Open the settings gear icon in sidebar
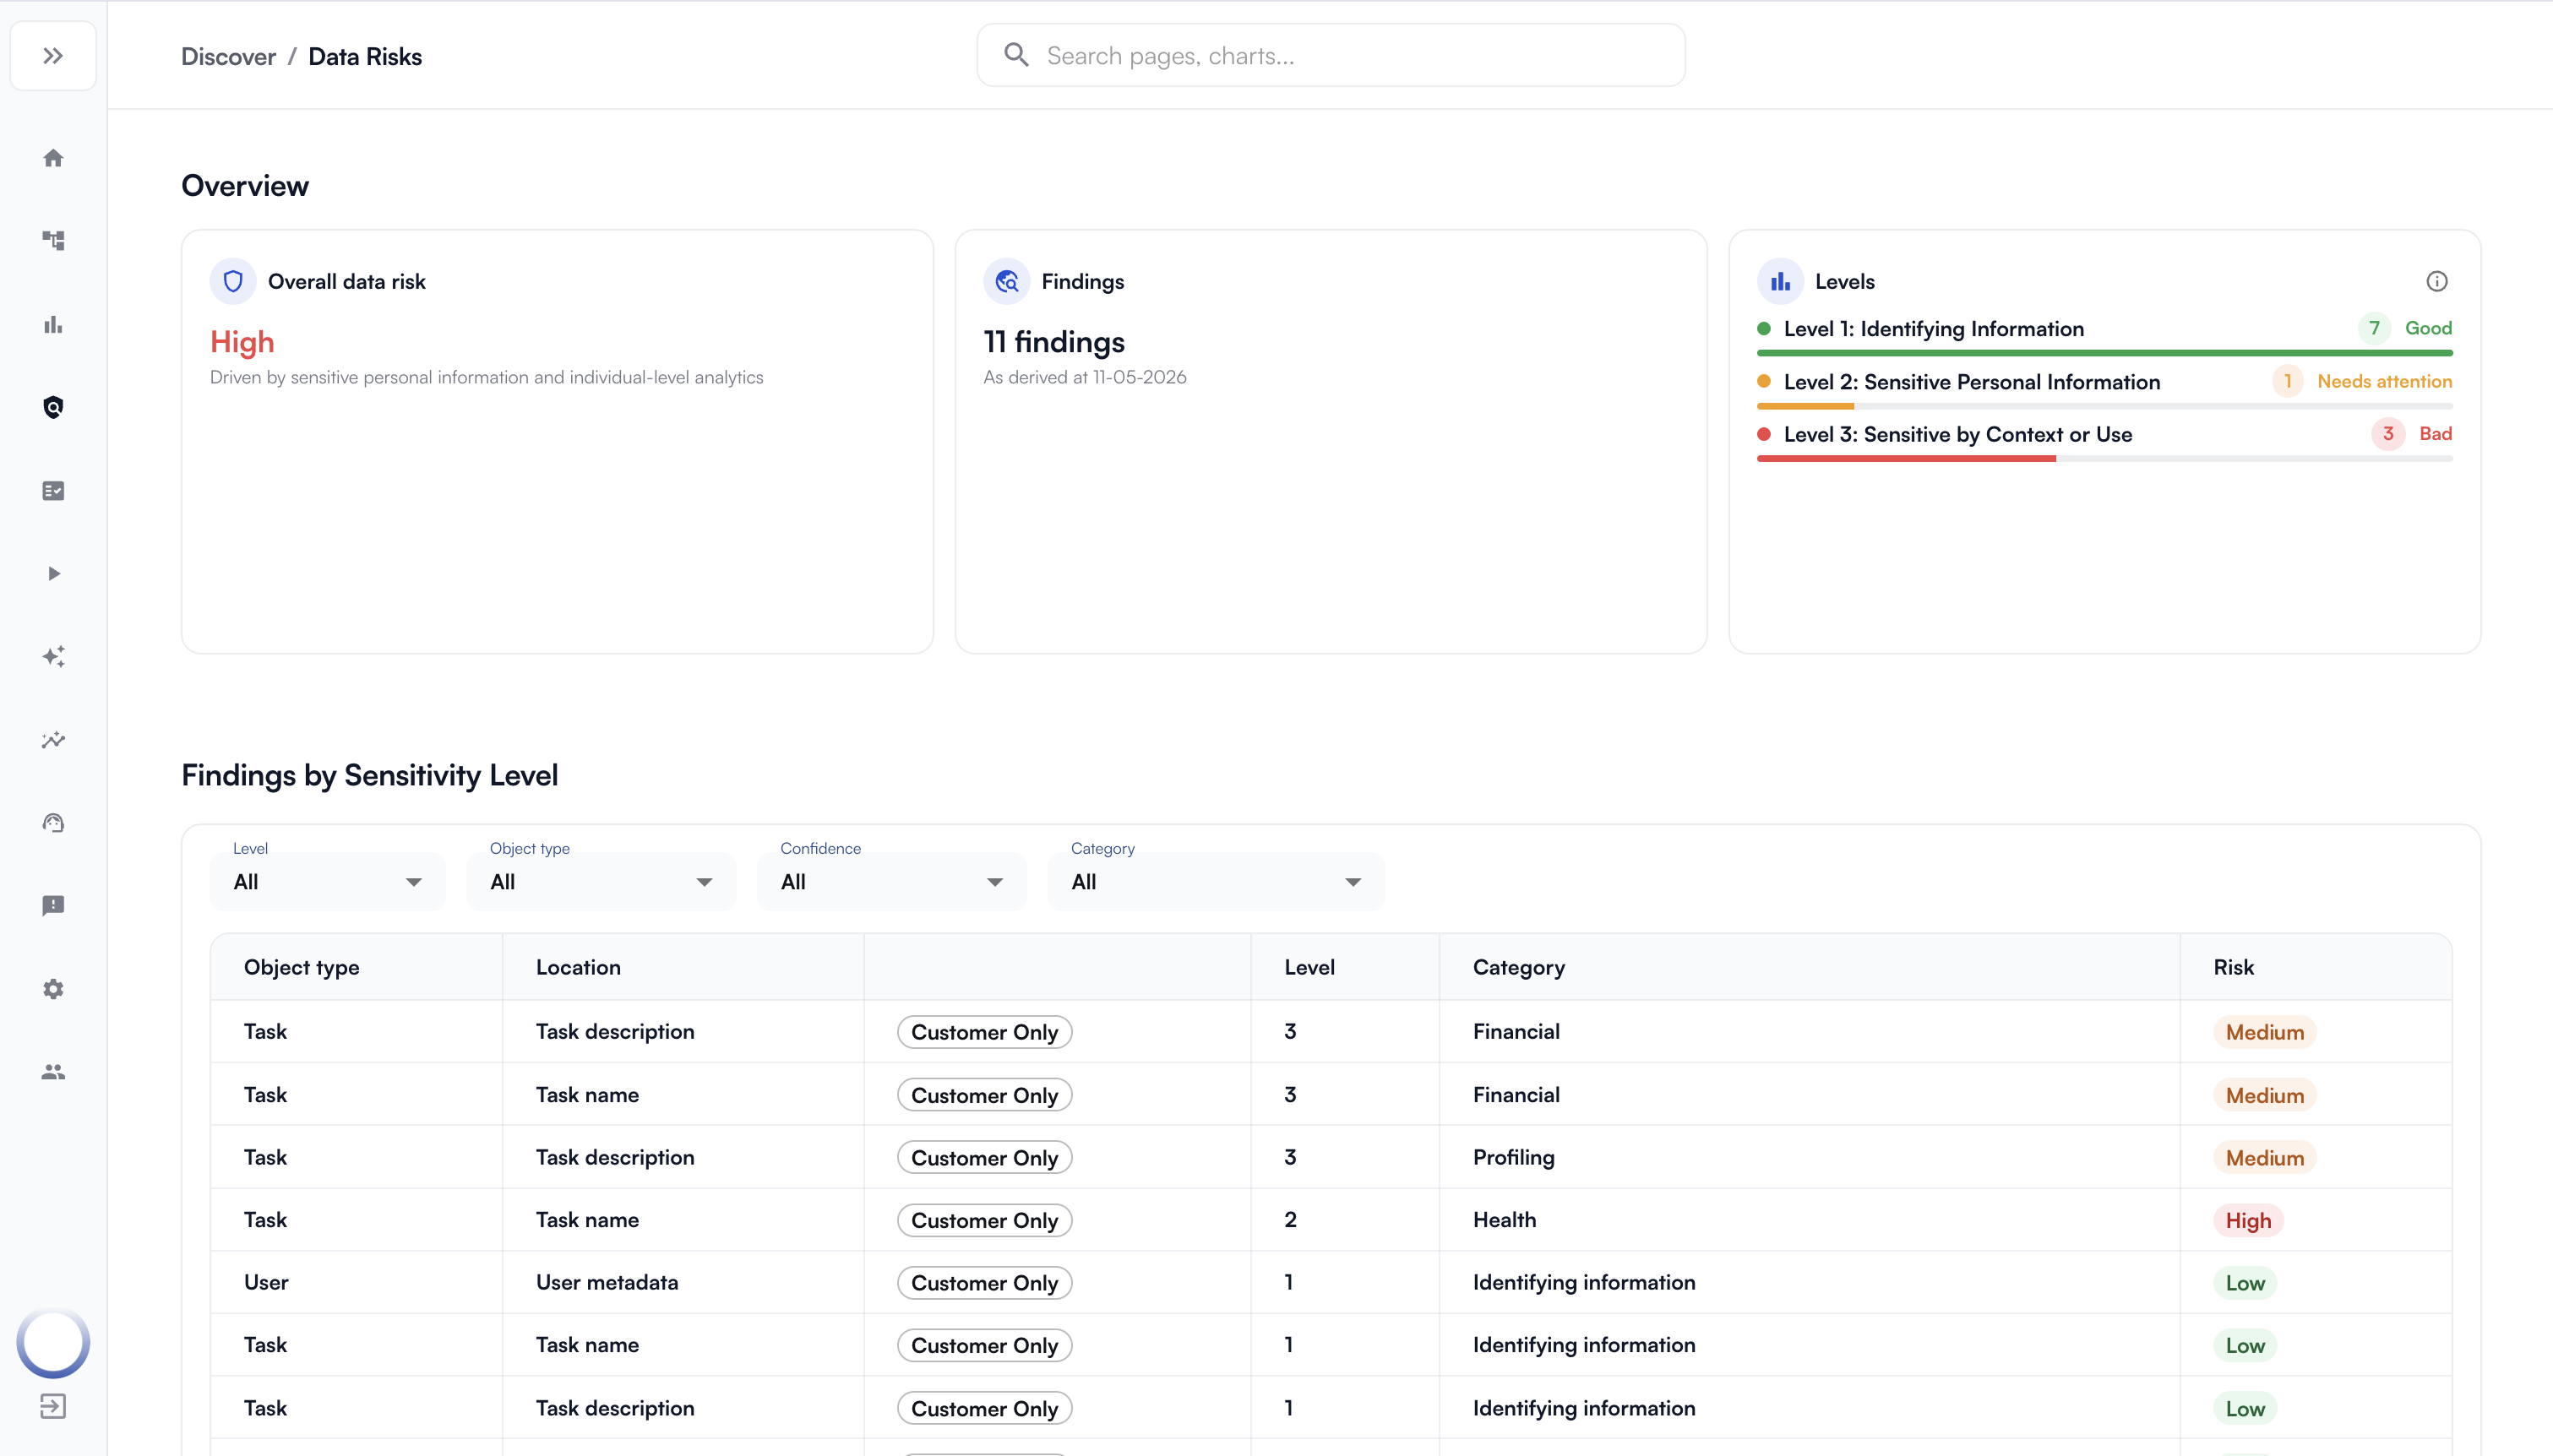The width and height of the screenshot is (2553, 1456). click(53, 989)
